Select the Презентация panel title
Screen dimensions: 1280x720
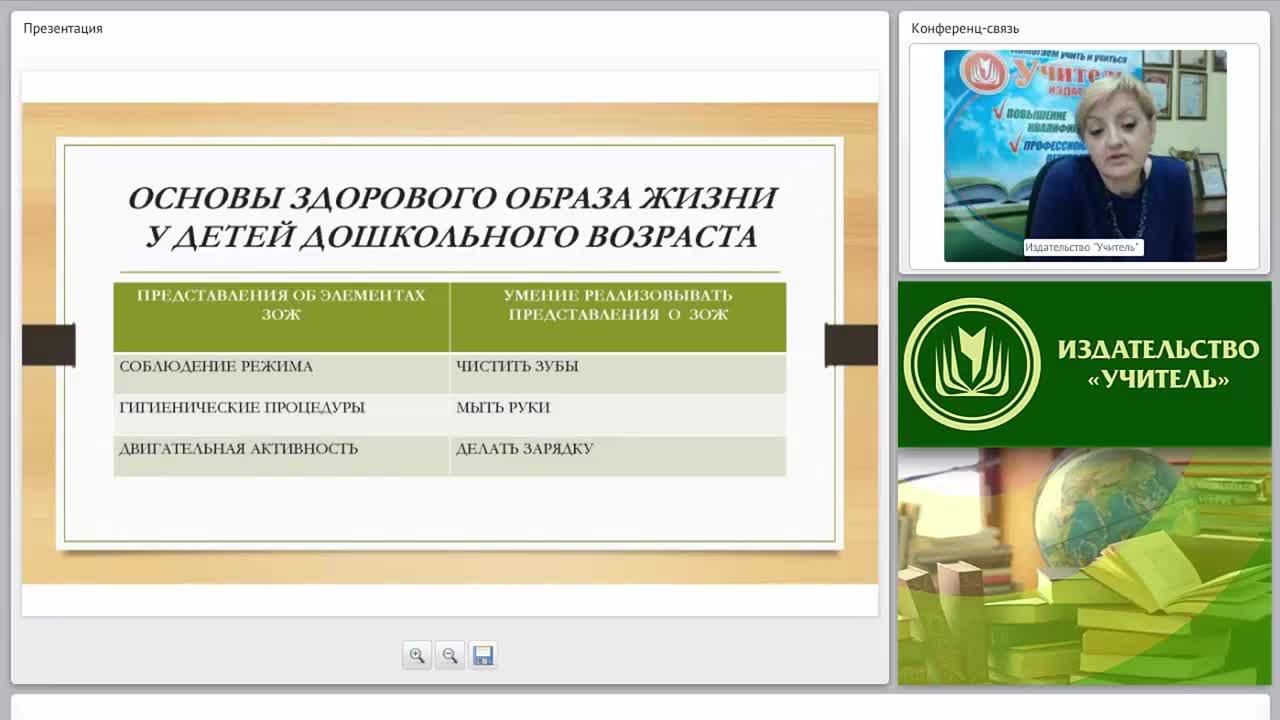(63, 28)
